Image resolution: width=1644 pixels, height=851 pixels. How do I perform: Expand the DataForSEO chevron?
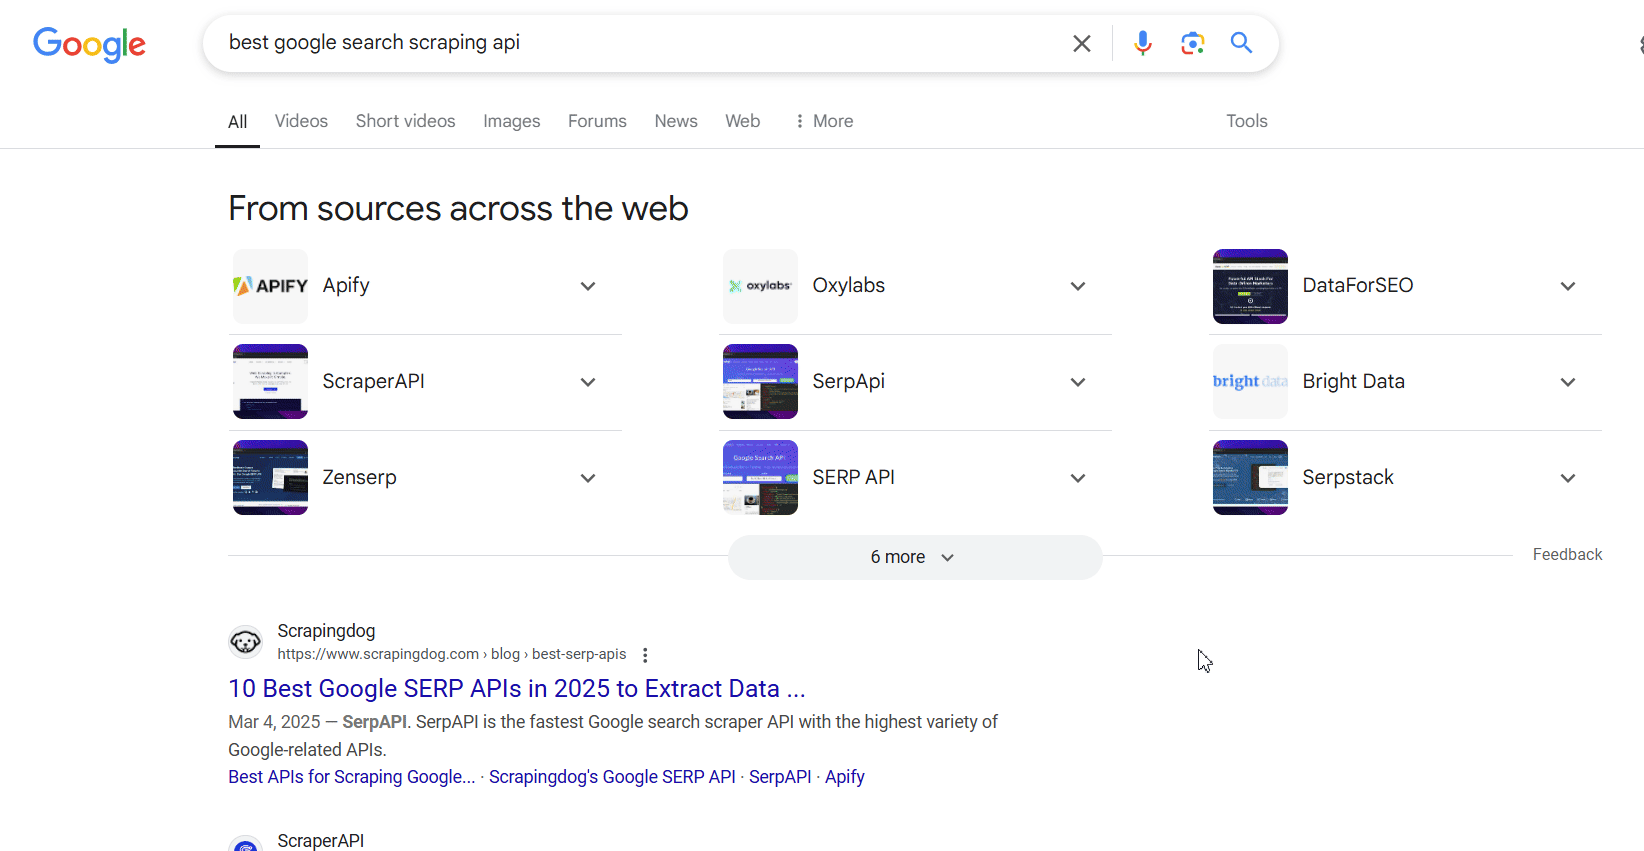click(1567, 286)
